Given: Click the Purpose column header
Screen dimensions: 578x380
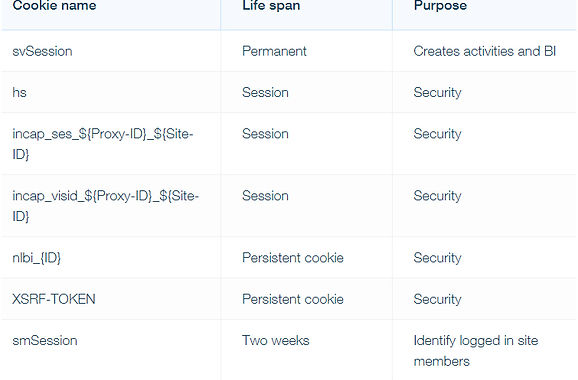Looking at the screenshot, I should pyautogui.click(x=440, y=6).
